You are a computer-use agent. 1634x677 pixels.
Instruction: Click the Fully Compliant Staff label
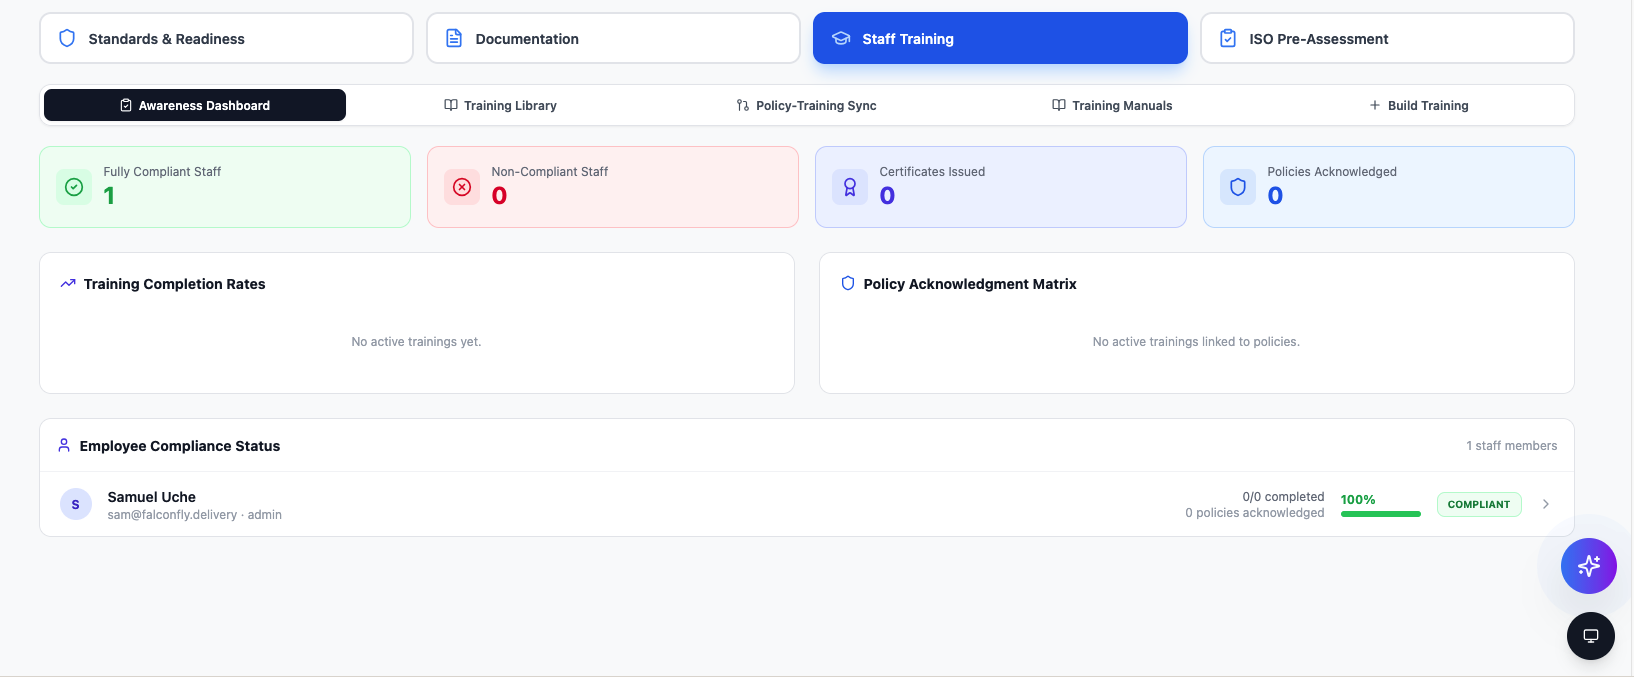[x=162, y=172]
